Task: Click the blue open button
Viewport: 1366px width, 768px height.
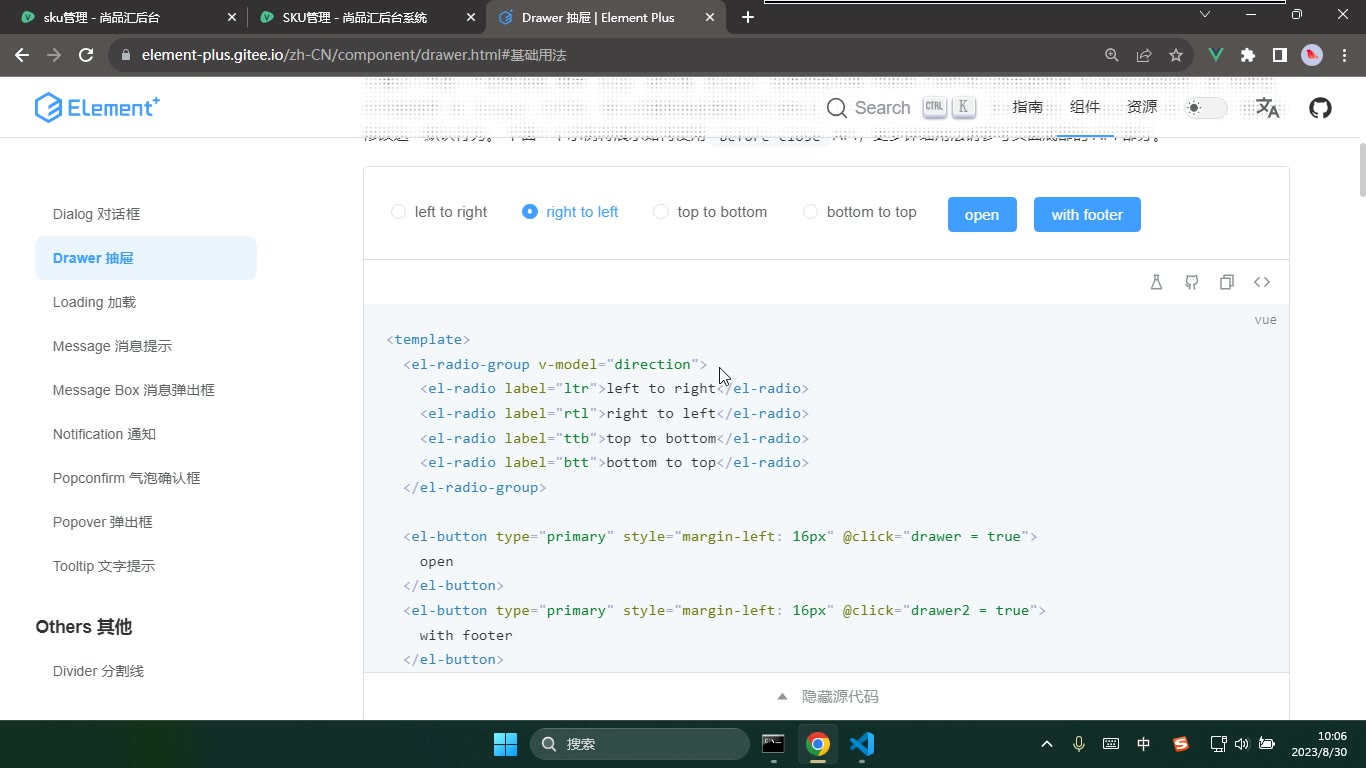Action: point(982,214)
